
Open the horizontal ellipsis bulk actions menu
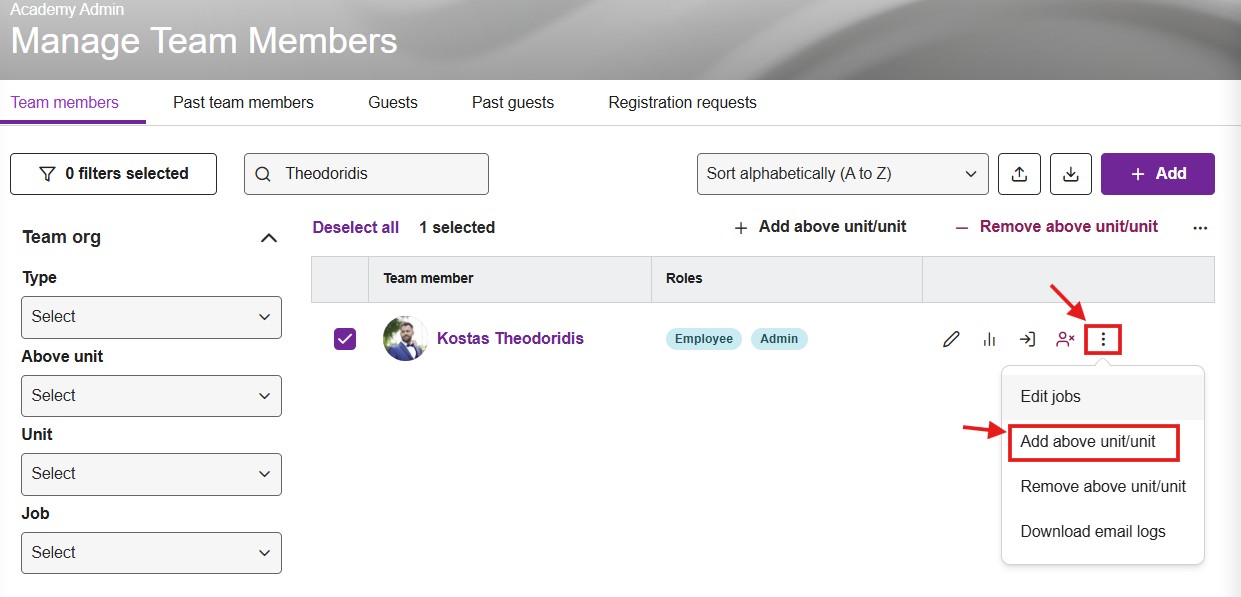tap(1200, 228)
